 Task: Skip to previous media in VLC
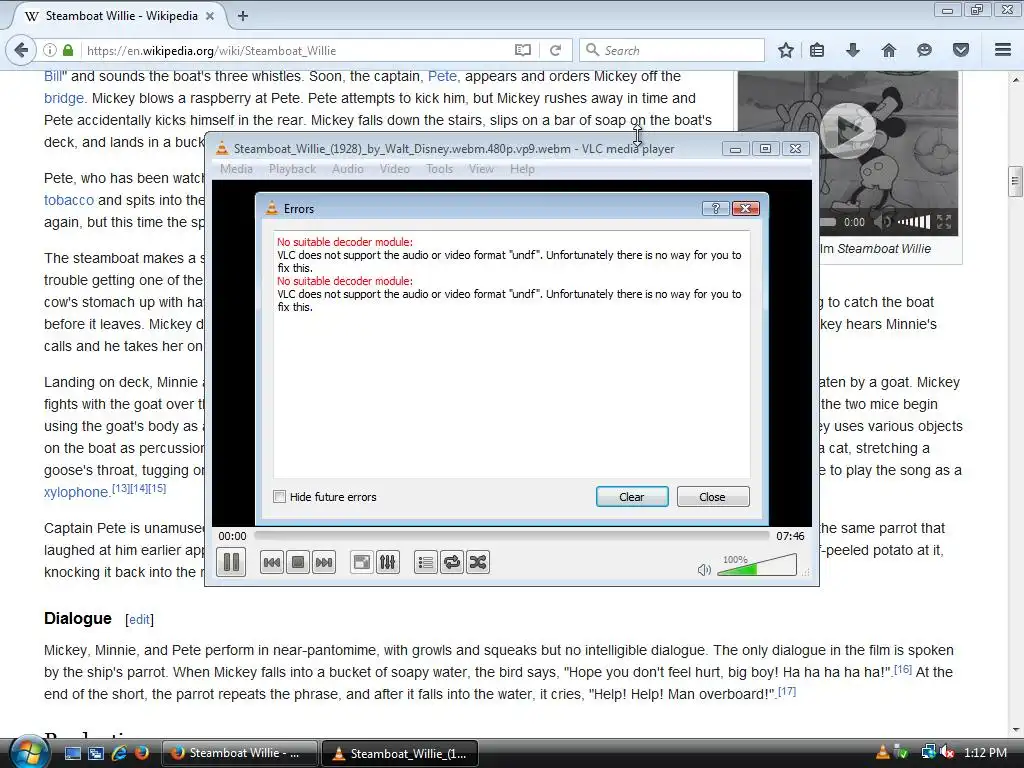coord(272,562)
